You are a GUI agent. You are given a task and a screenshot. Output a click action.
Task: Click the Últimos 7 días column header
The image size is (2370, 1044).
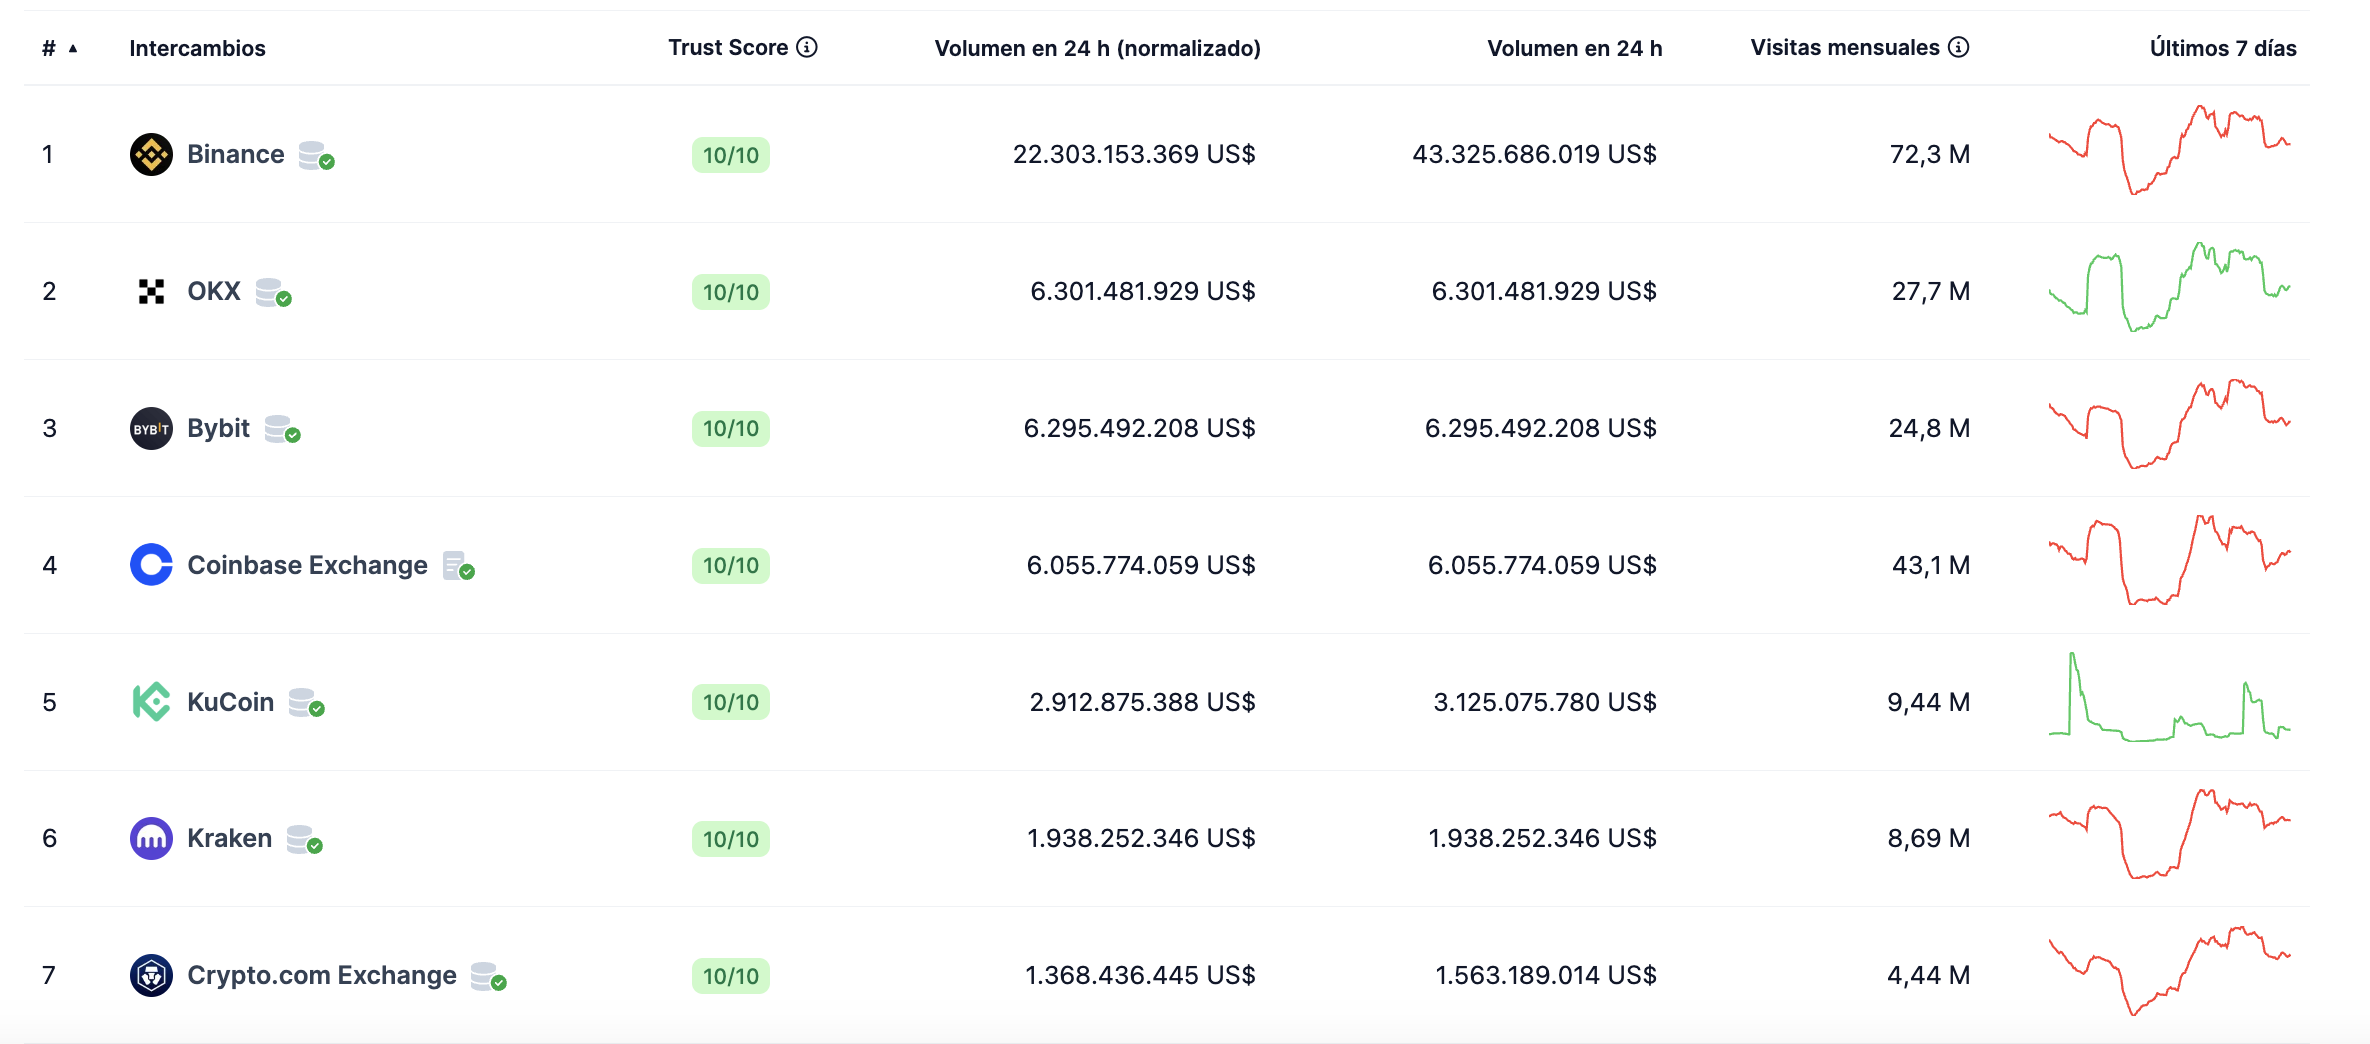[x=2222, y=48]
